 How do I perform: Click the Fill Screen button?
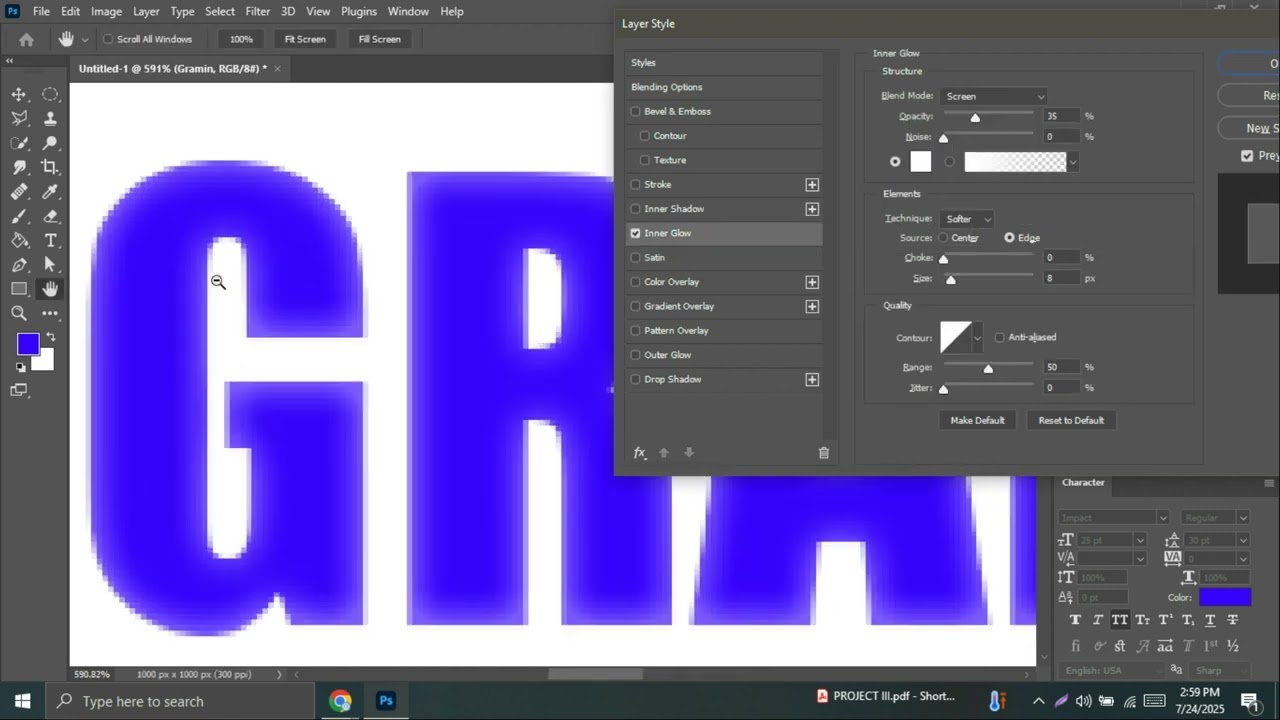(x=379, y=39)
